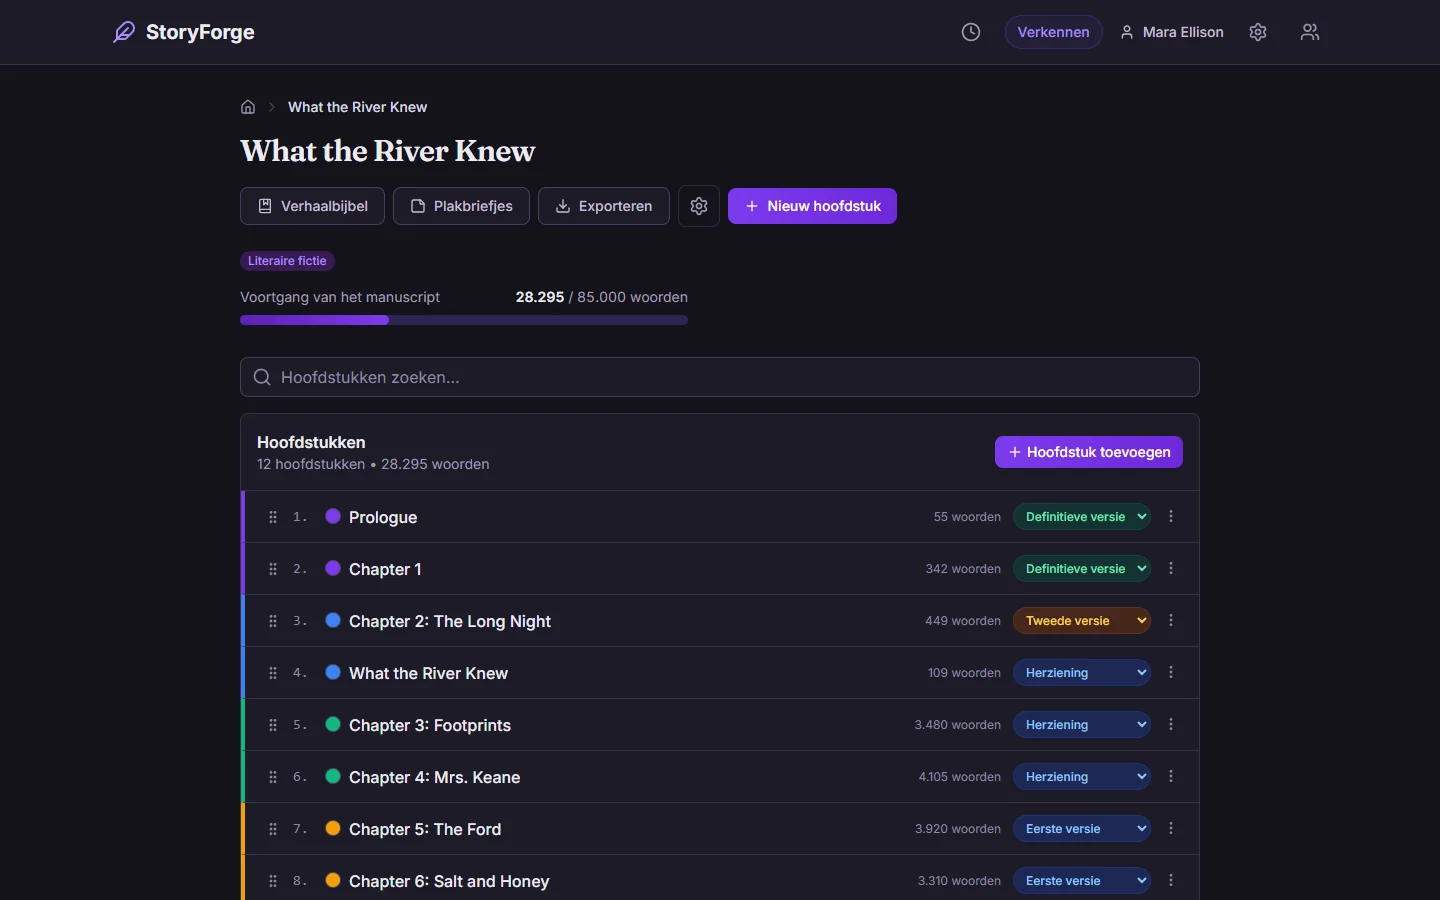Viewport: 1440px width, 900px height.
Task: Open Eerste versie dropdown for Chapter 5
Action: [1082, 829]
